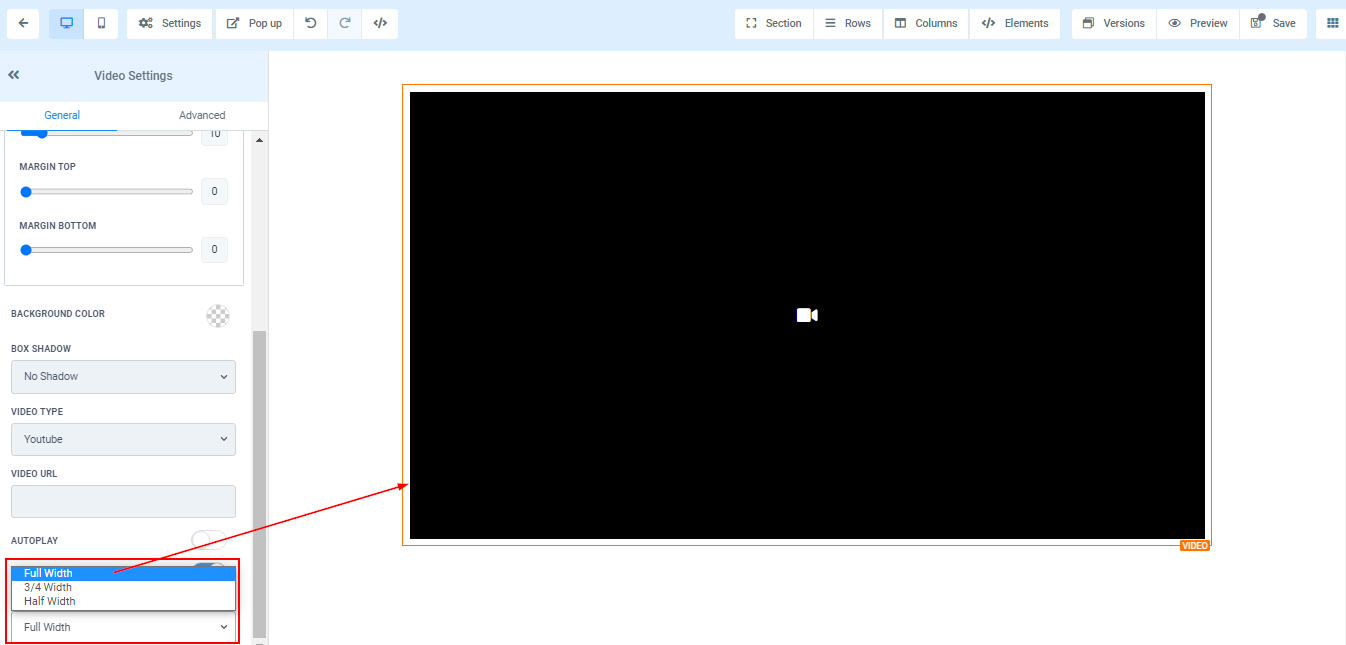The image size is (1346, 645).
Task: Toggle the Autoplay switch
Action: pos(208,540)
